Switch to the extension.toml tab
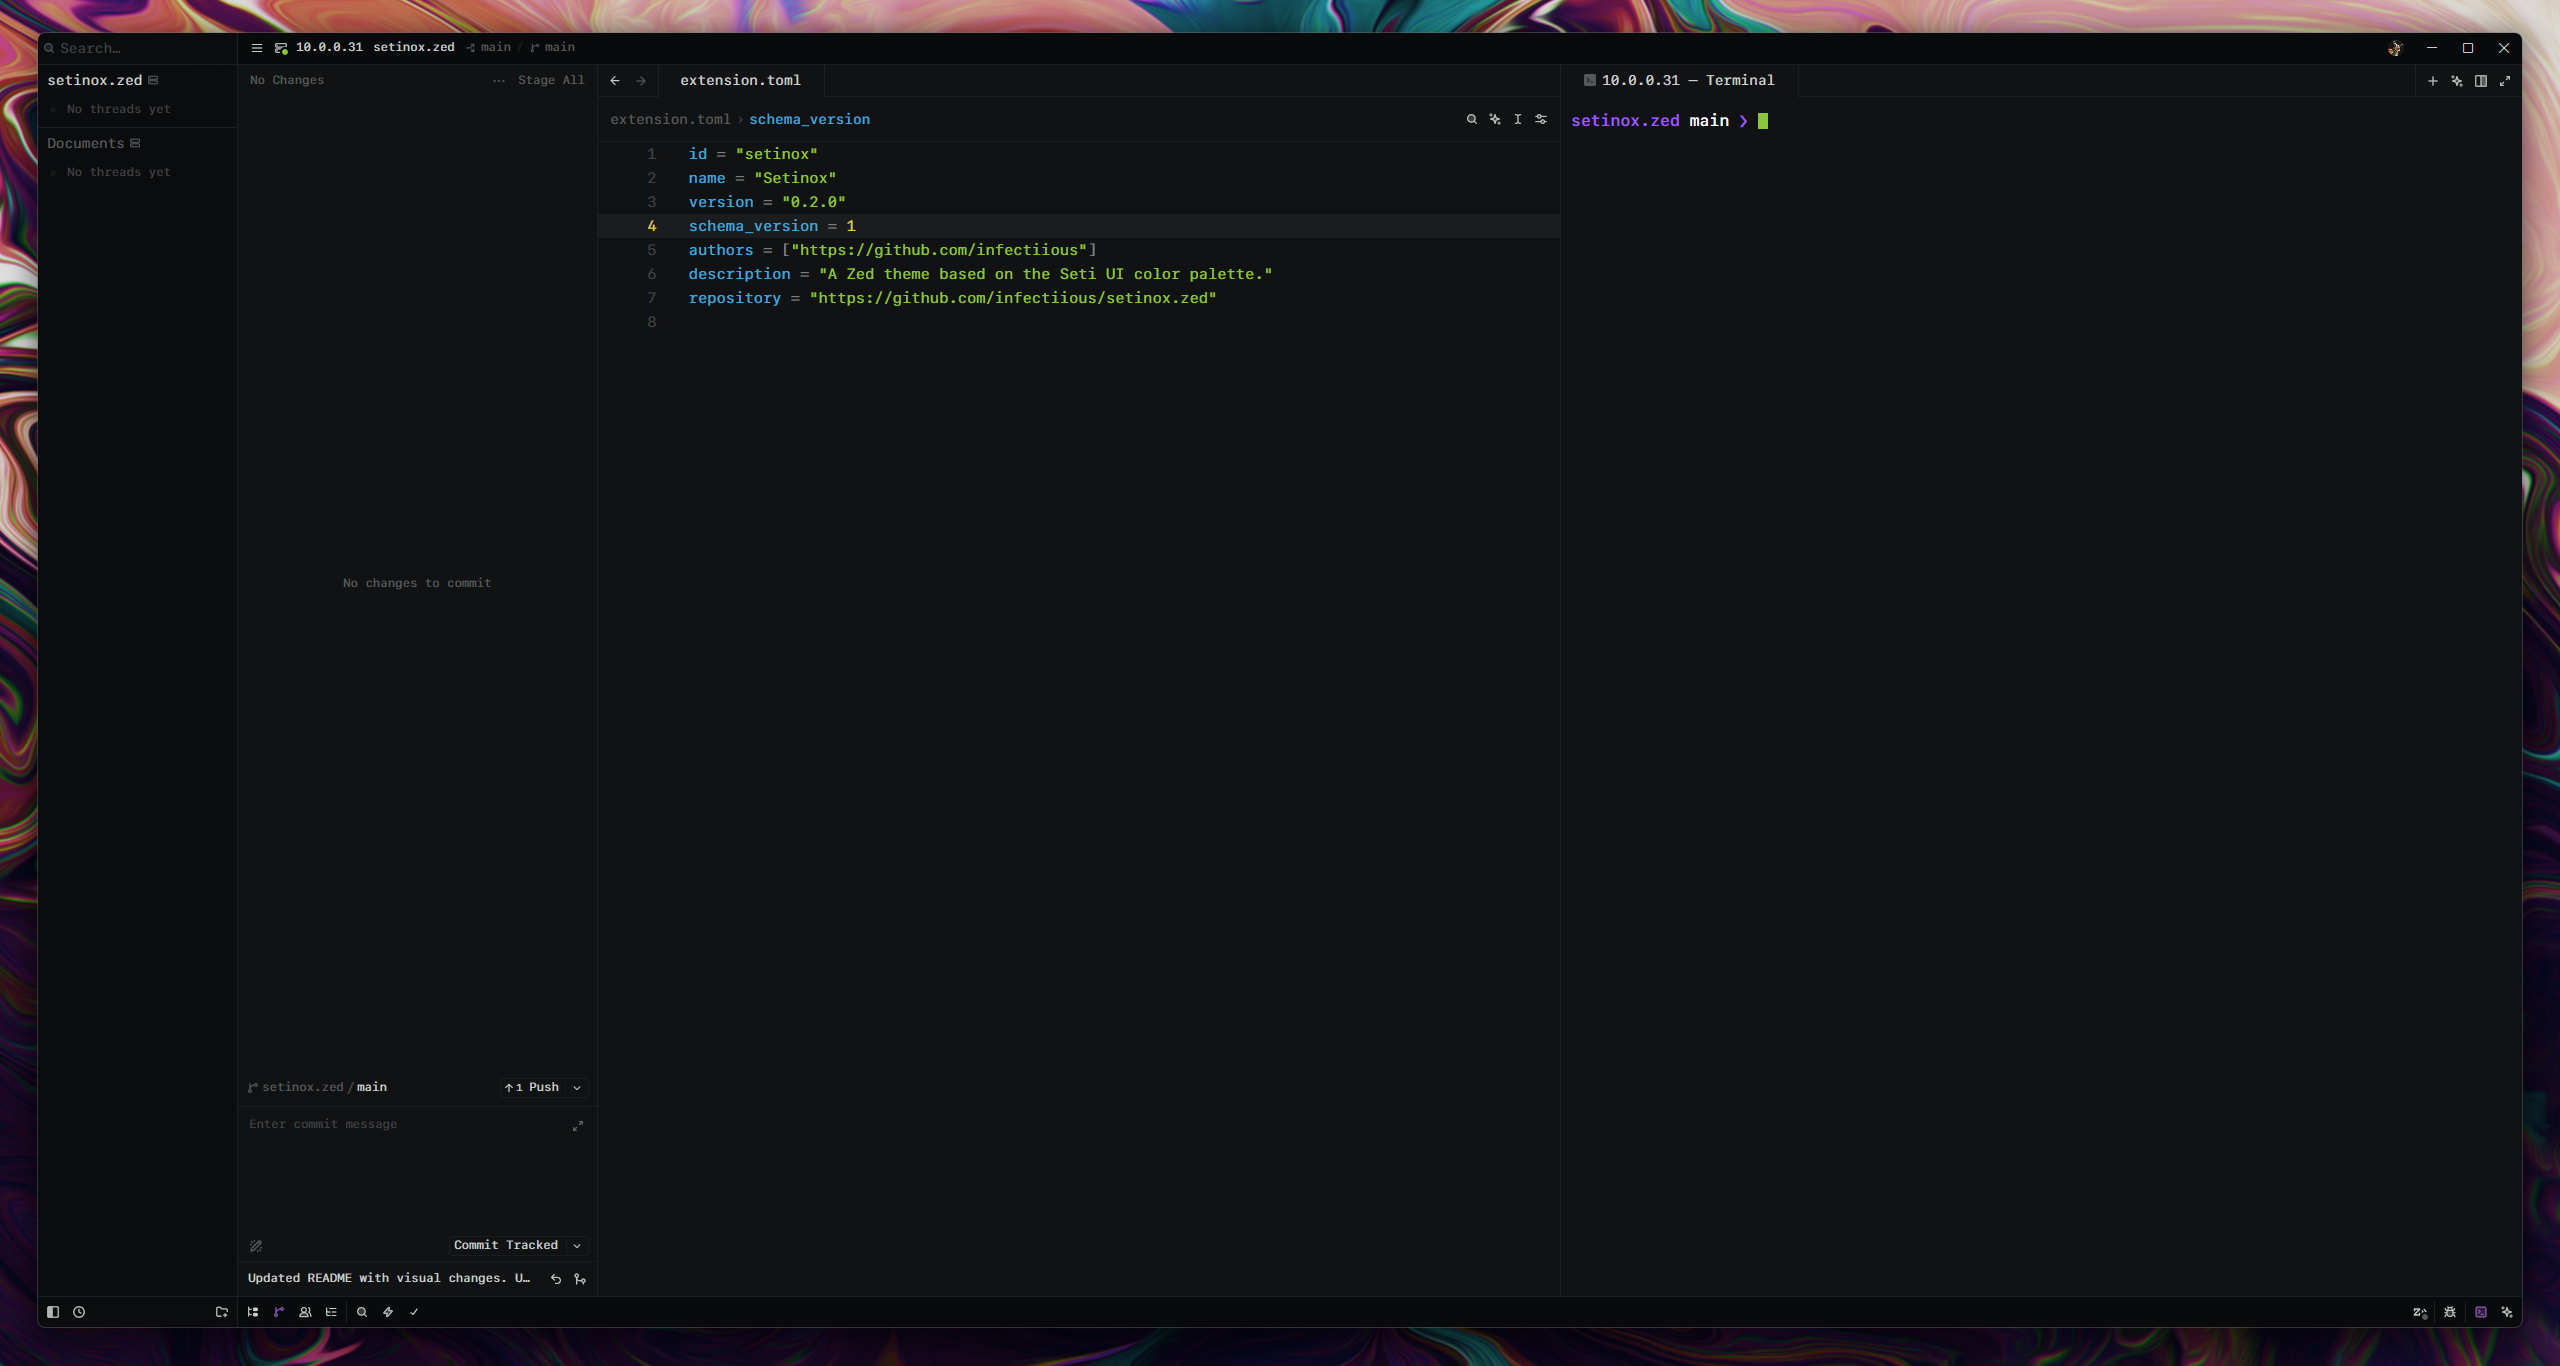The image size is (2560, 1366). tap(740, 80)
